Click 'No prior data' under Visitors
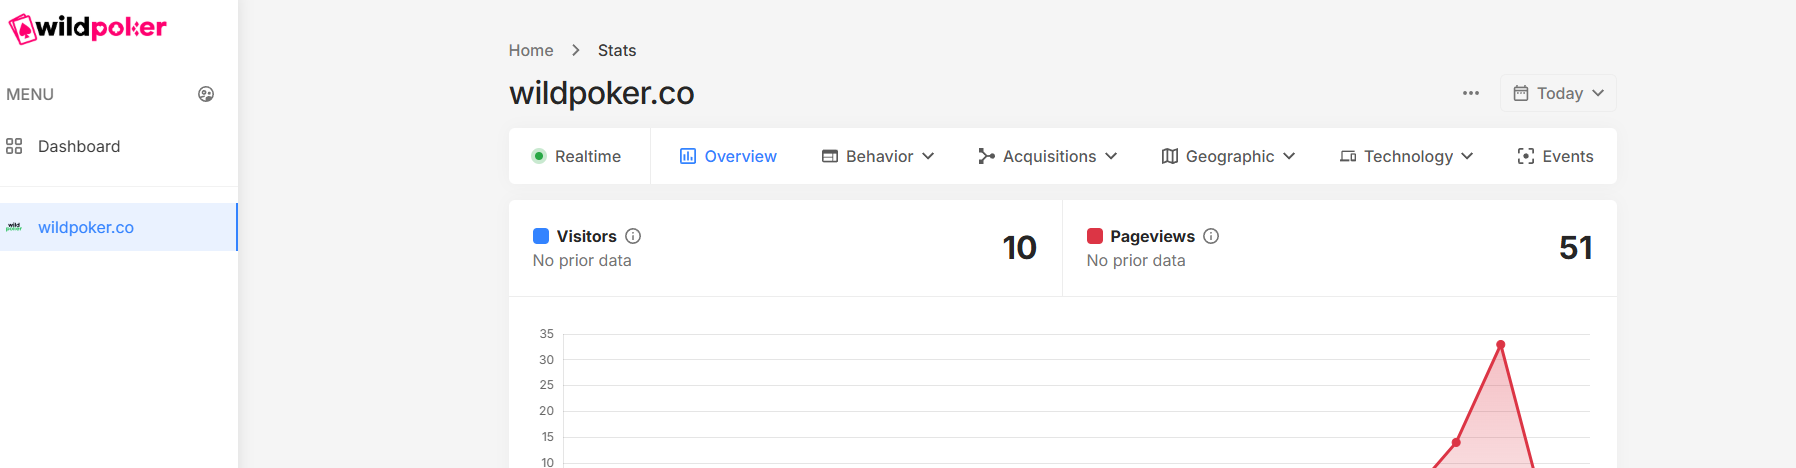This screenshot has height=468, width=1796. [x=582, y=260]
